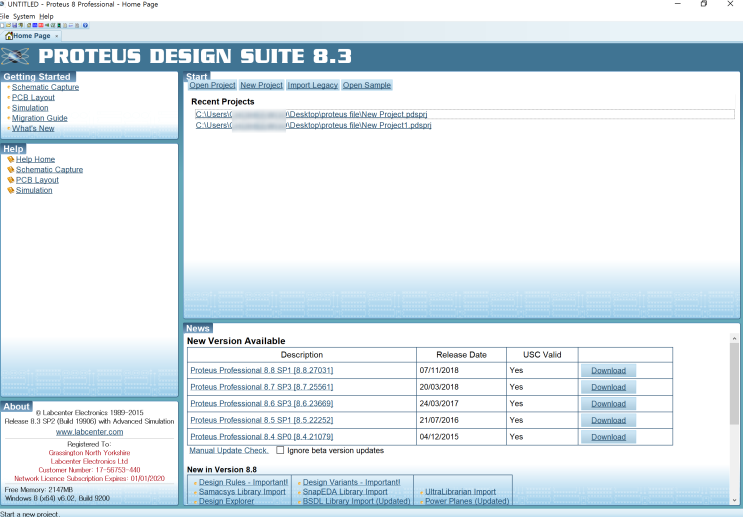Open the Migration Guide link
Image resolution: width=743 pixels, height=517 pixels.
pyautogui.click(x=40, y=118)
